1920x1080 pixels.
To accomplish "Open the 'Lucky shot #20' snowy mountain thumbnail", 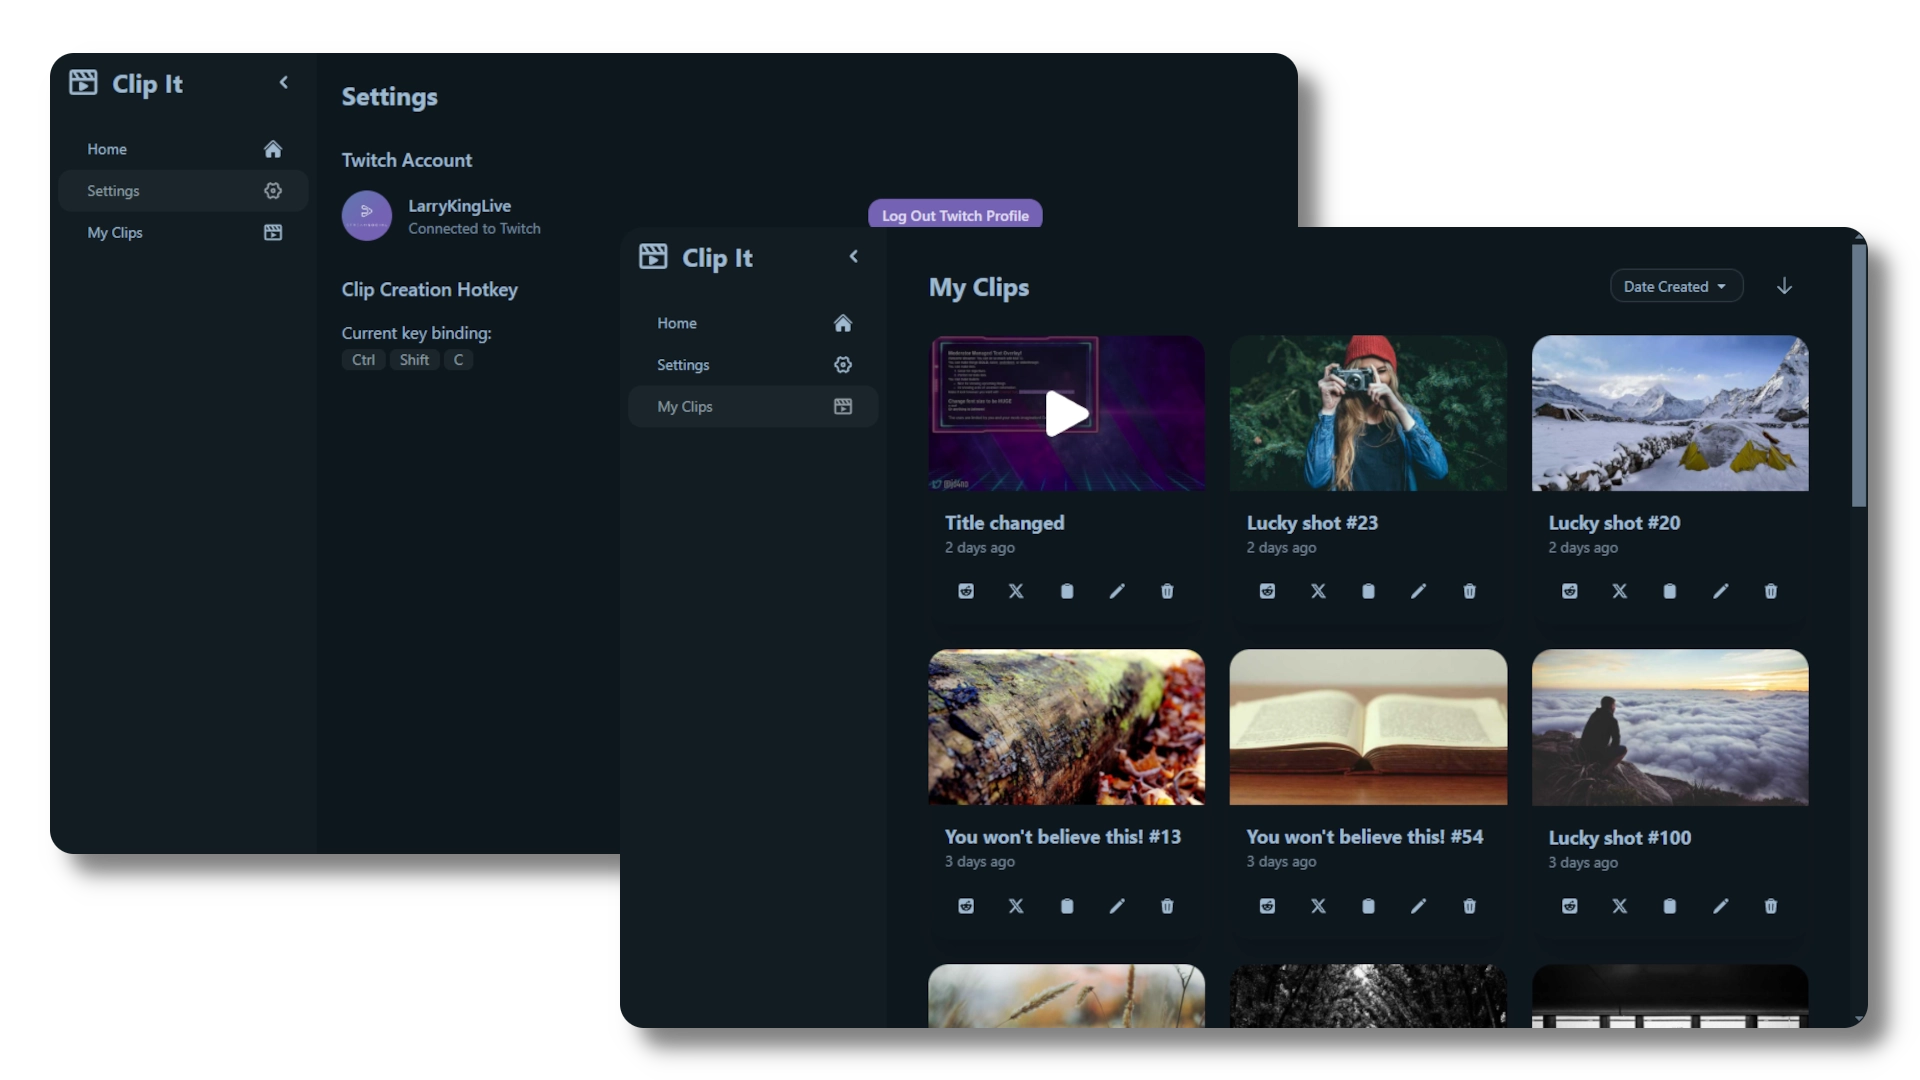I will coord(1669,413).
